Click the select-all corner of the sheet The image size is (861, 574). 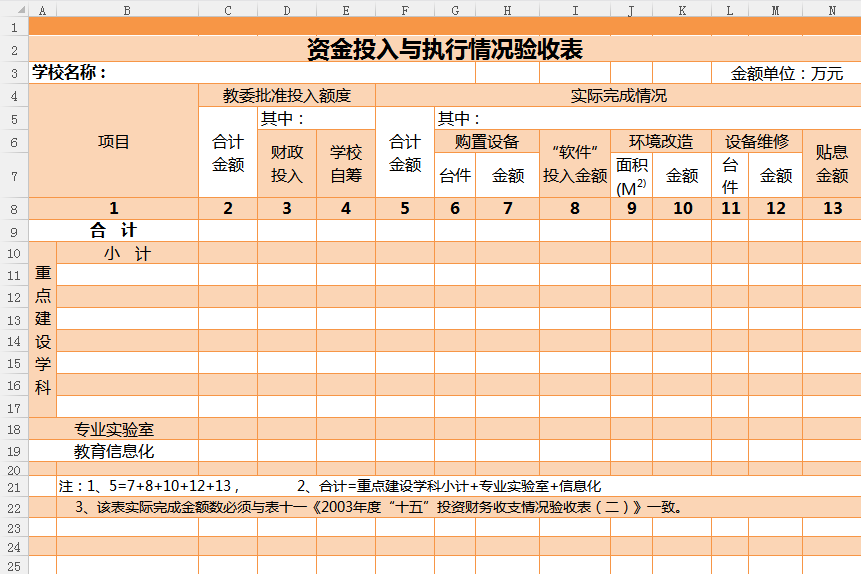click(x=14, y=9)
